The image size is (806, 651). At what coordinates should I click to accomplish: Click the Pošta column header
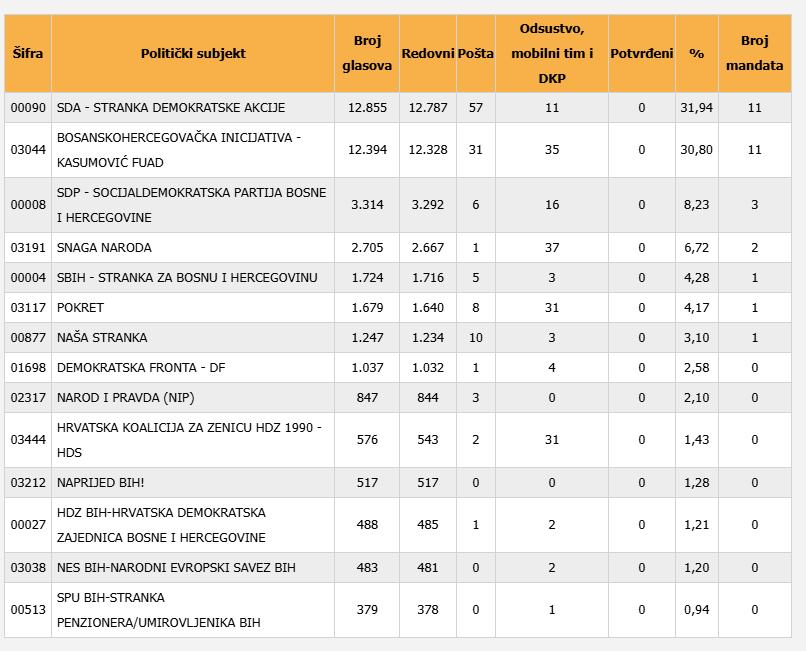tap(475, 54)
